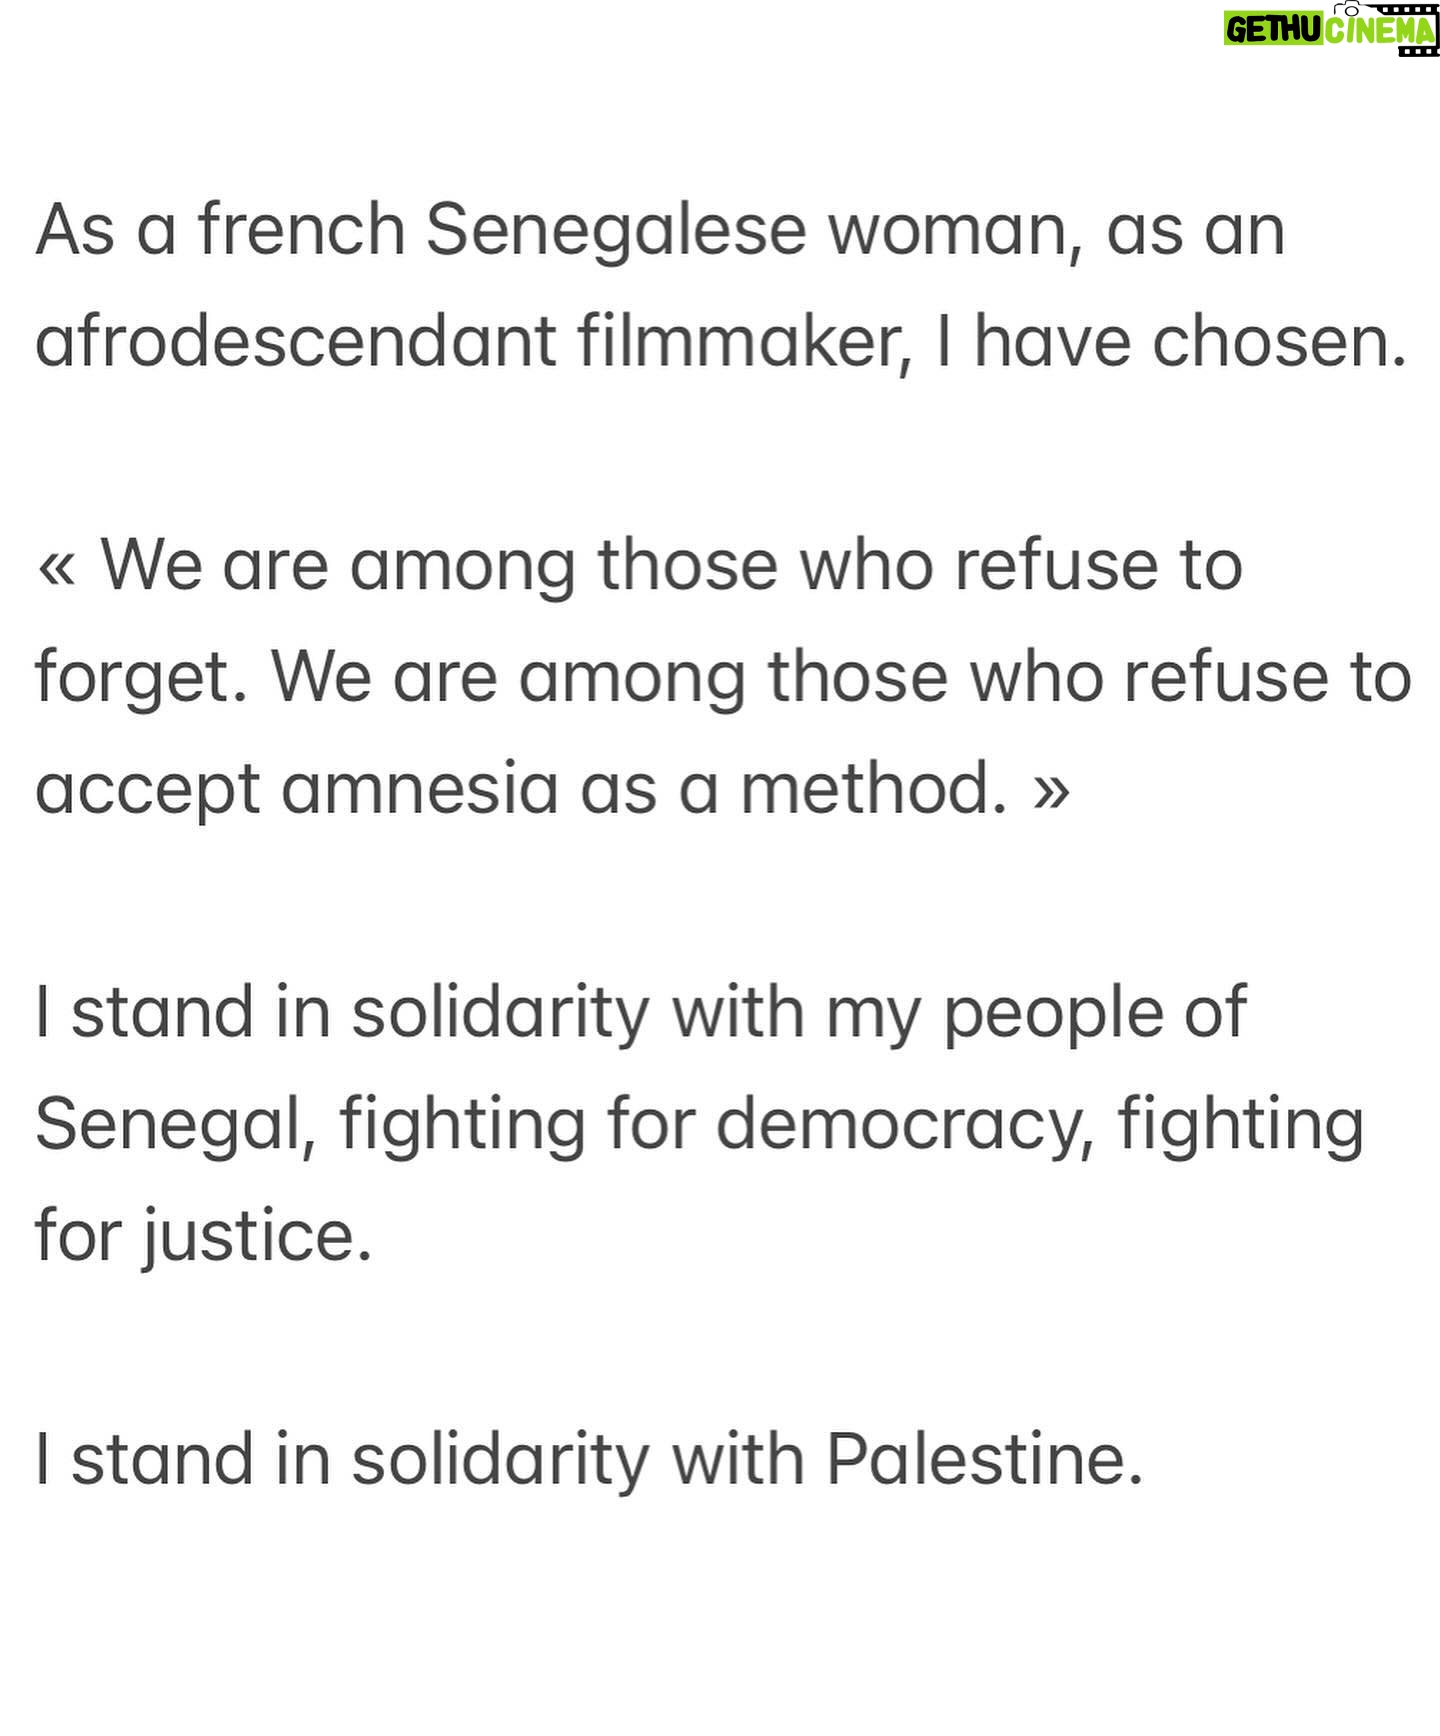The image size is (1440, 1736).
Task: Click the word method in the quote
Action: click(x=872, y=790)
